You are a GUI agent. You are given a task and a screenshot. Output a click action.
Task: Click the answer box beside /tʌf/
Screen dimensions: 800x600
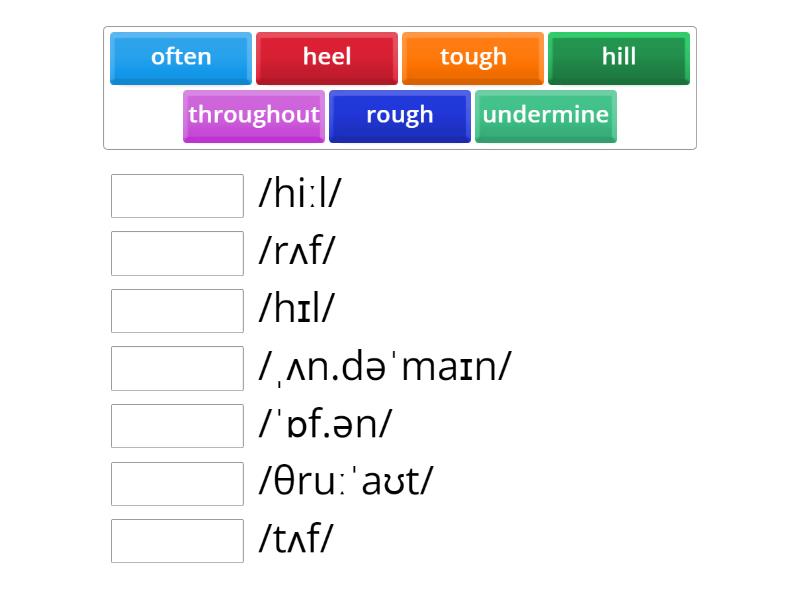pos(176,541)
